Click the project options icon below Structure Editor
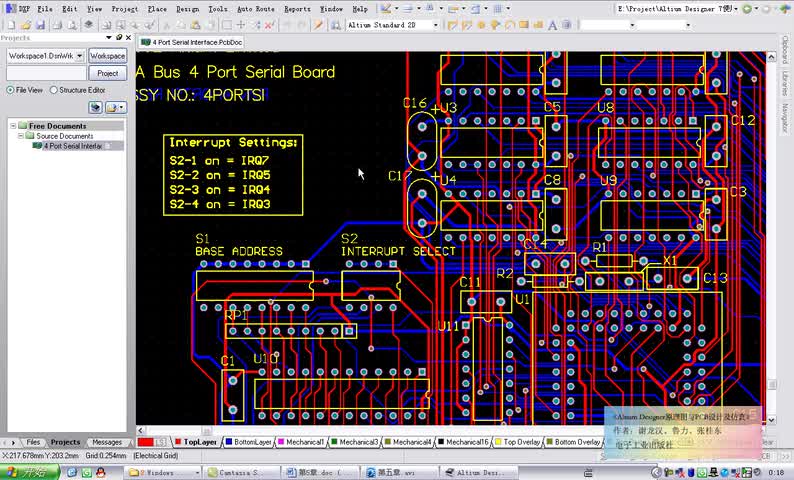This screenshot has width=794, height=480. 96,107
